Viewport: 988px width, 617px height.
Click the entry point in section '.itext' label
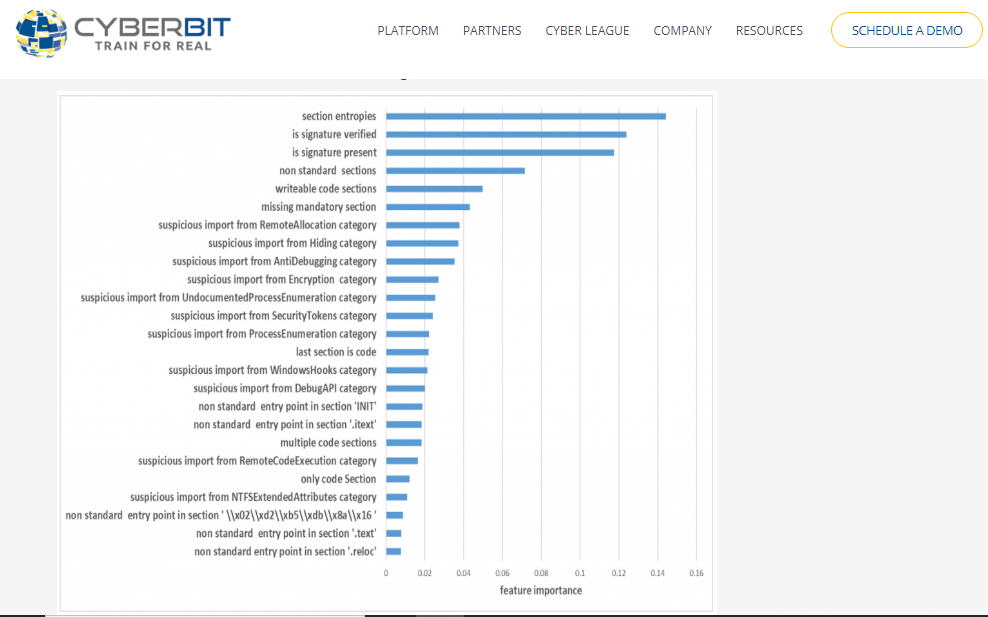(x=285, y=425)
